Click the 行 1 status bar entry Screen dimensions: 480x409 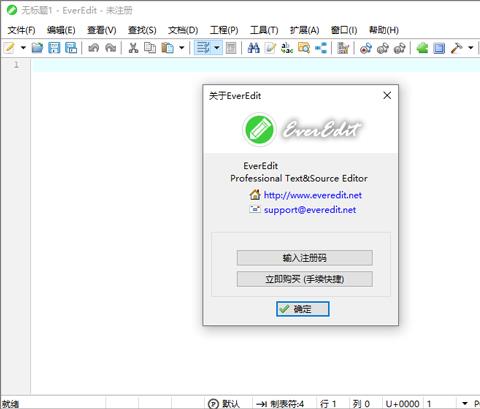(328, 404)
